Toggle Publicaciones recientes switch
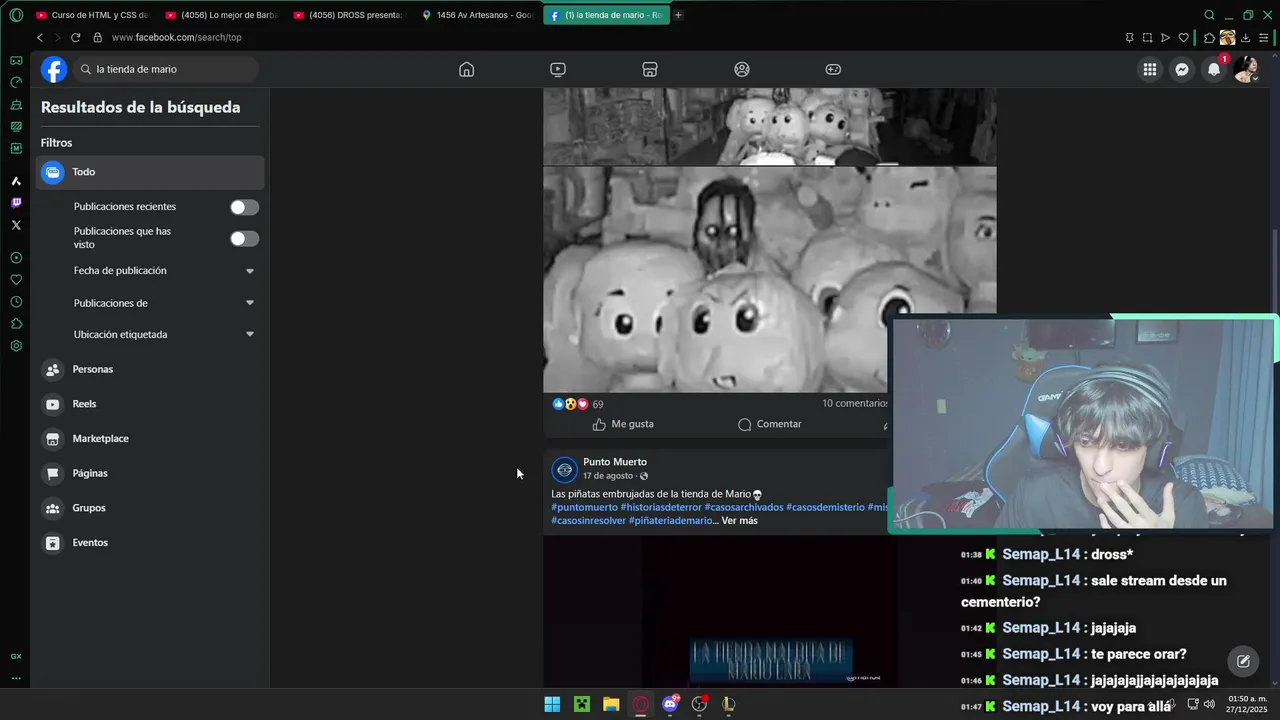Screen dimensions: 1280x720 point(244,207)
